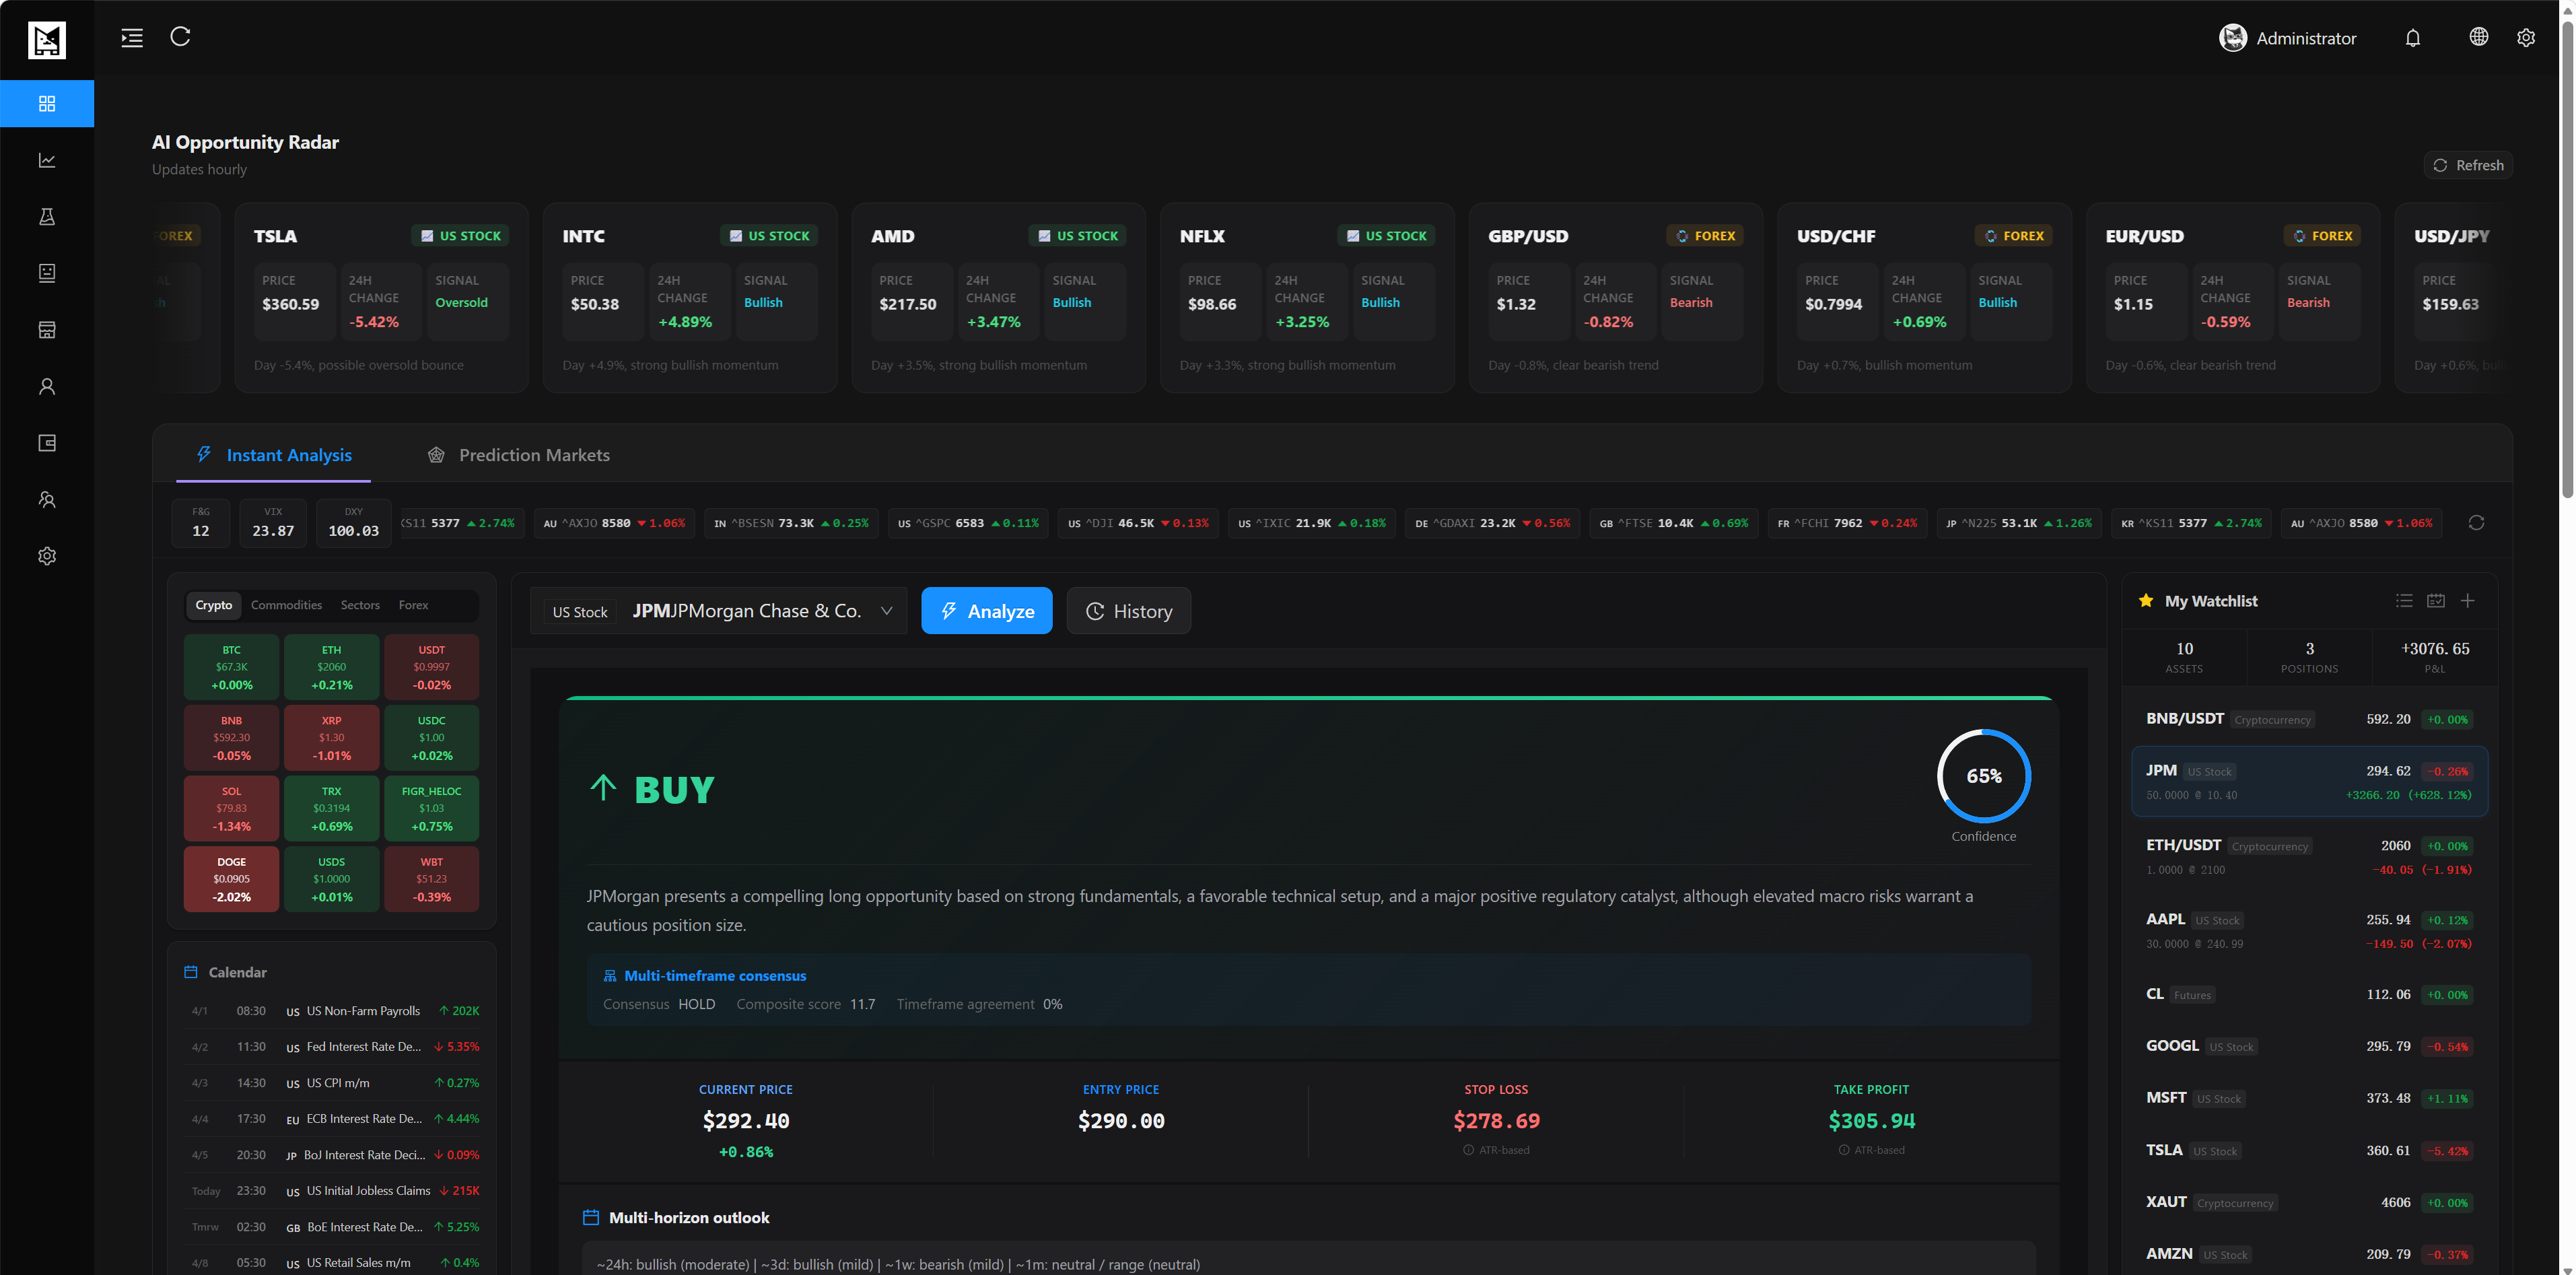Collapse the sidebar menu with the hamburger icon

[x=132, y=38]
